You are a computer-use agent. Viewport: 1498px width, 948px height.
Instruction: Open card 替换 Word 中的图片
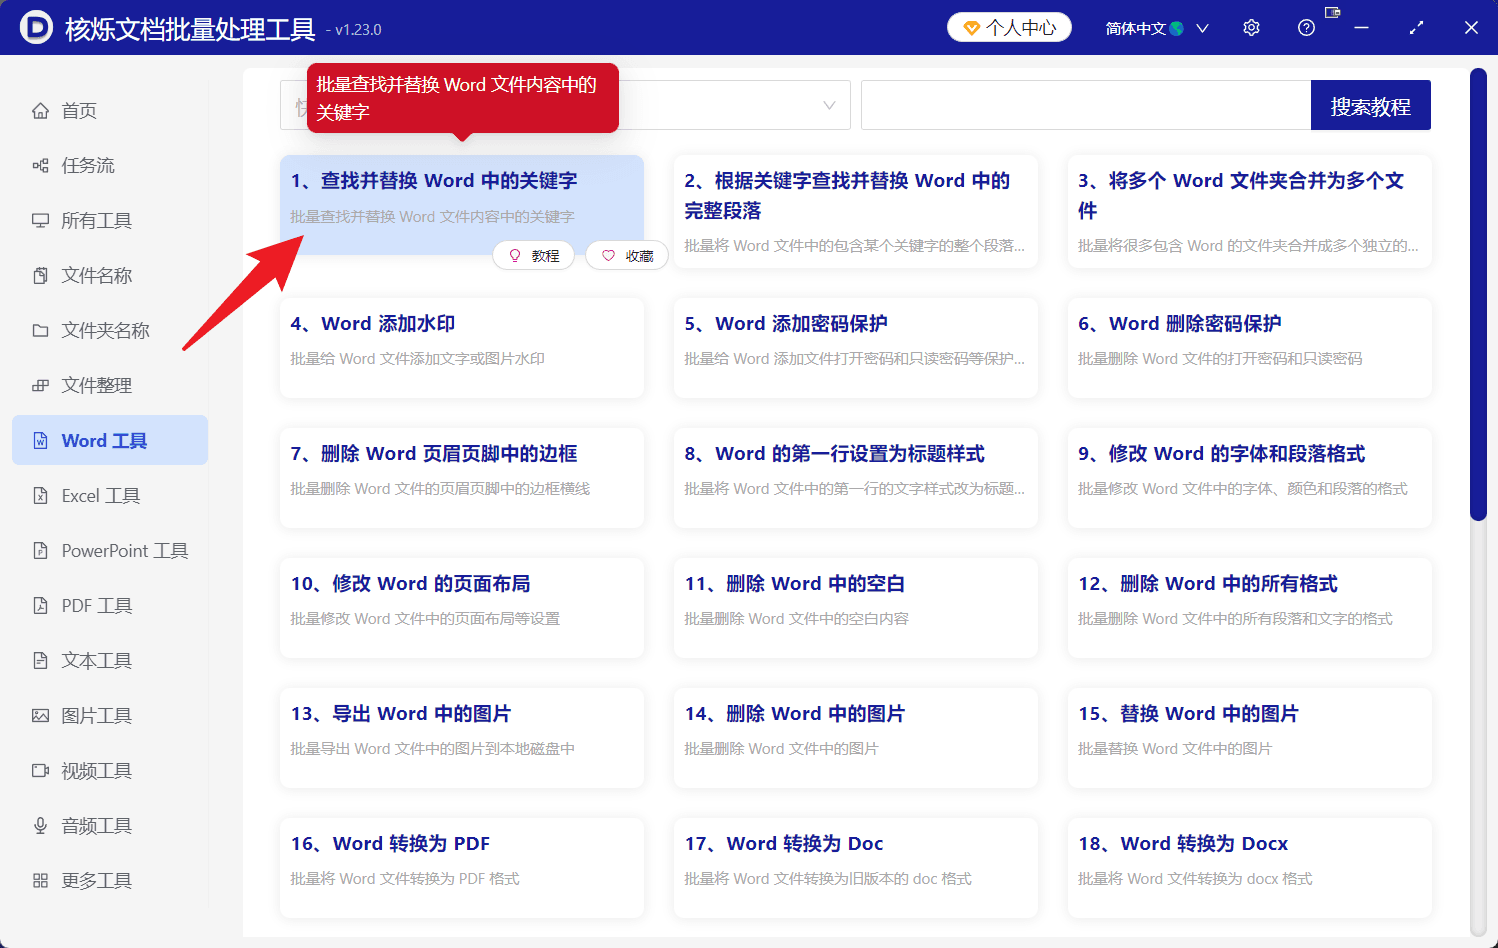pos(1250,738)
